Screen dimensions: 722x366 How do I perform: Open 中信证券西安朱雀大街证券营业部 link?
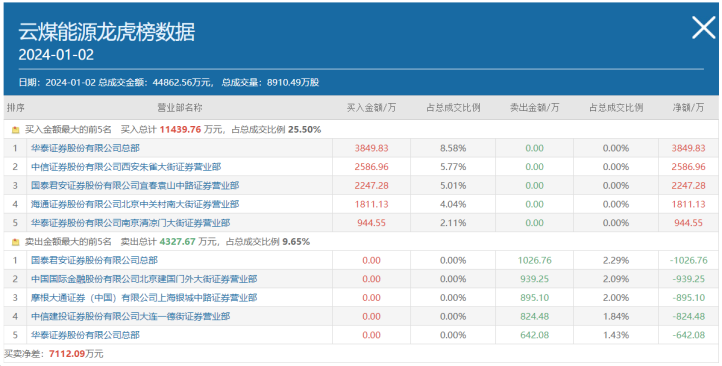pos(126,167)
